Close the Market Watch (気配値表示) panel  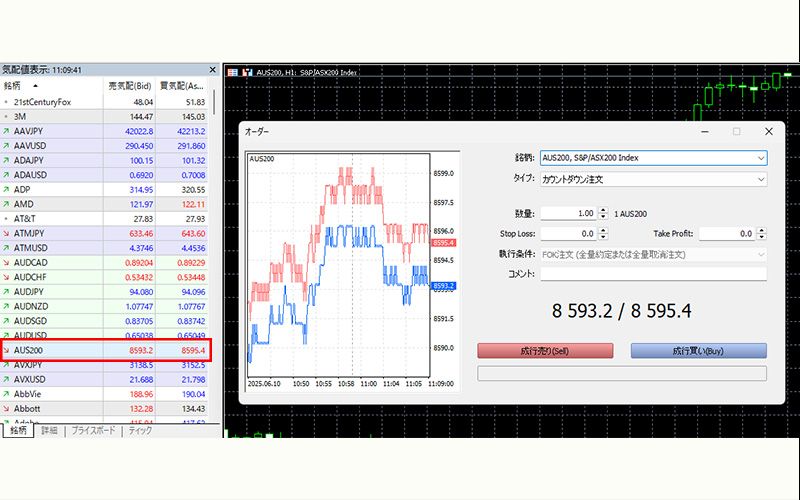pyautogui.click(x=212, y=70)
